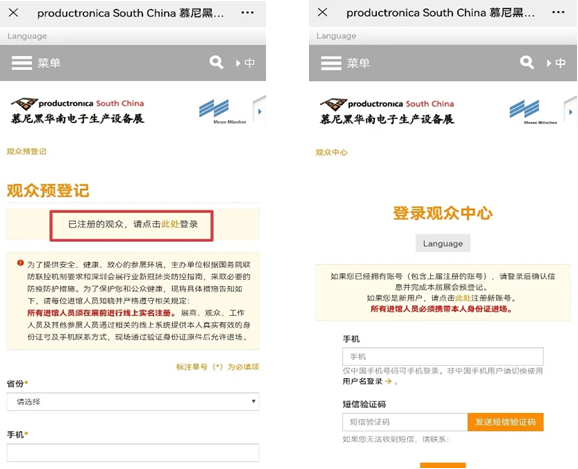578x469 pixels.
Task: Click 此处 link to log in as registered visitor
Action: [x=170, y=224]
